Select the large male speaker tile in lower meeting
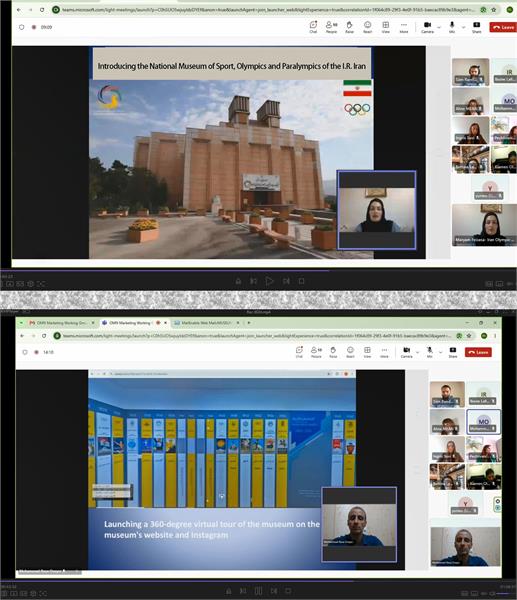517x600 pixels. 465,546
